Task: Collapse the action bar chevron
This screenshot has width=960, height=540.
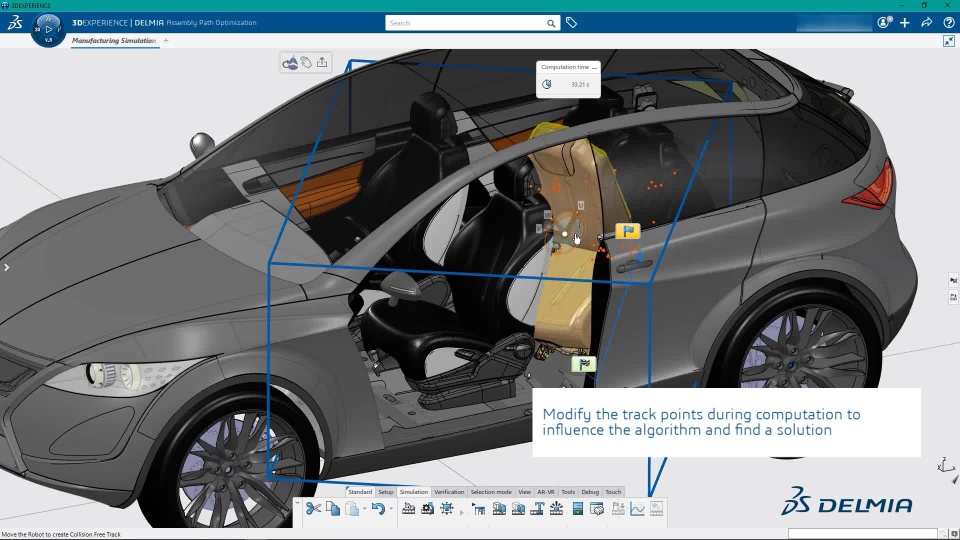Action: coord(298,503)
